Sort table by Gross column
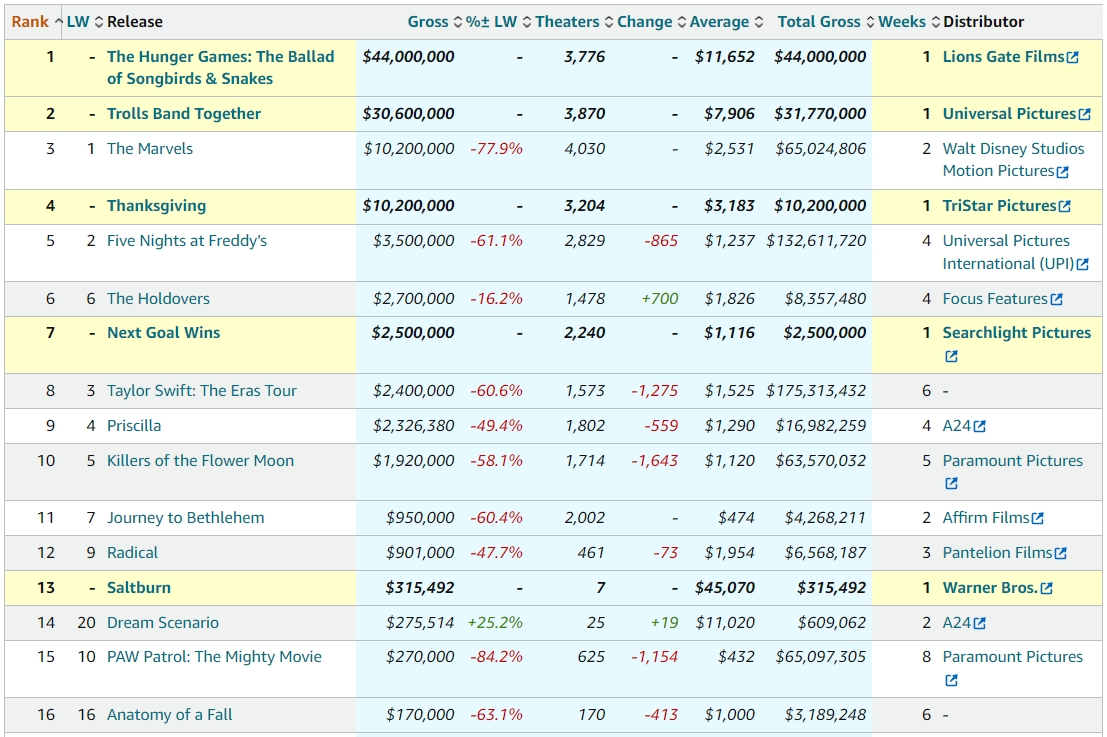Image resolution: width=1107 pixels, height=737 pixels. 428,22
